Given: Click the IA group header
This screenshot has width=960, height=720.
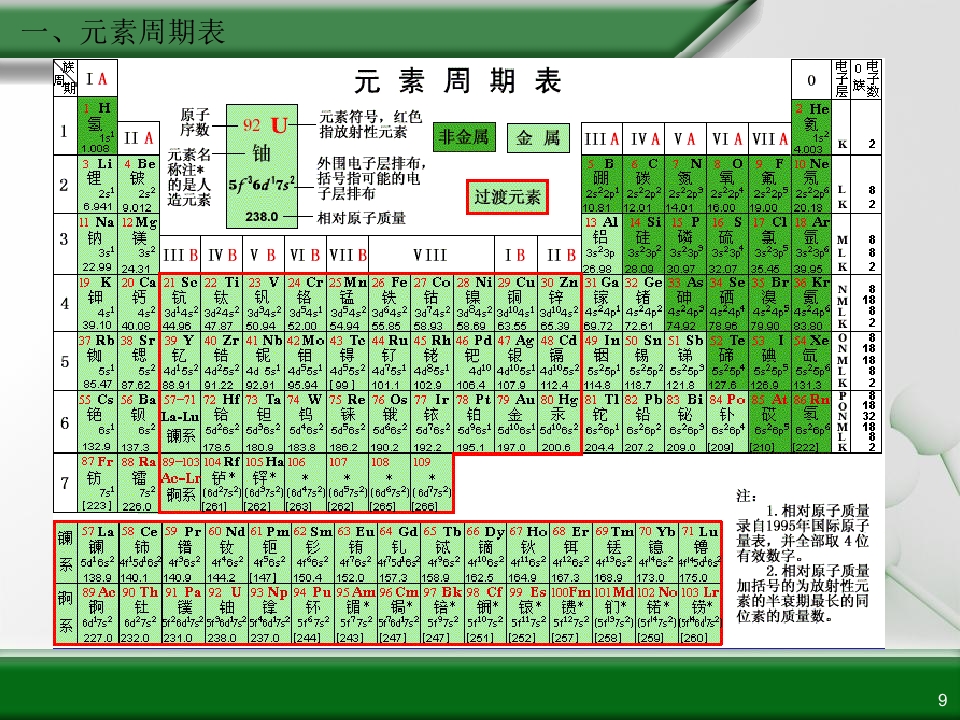Looking at the screenshot, I should tap(97, 79).
